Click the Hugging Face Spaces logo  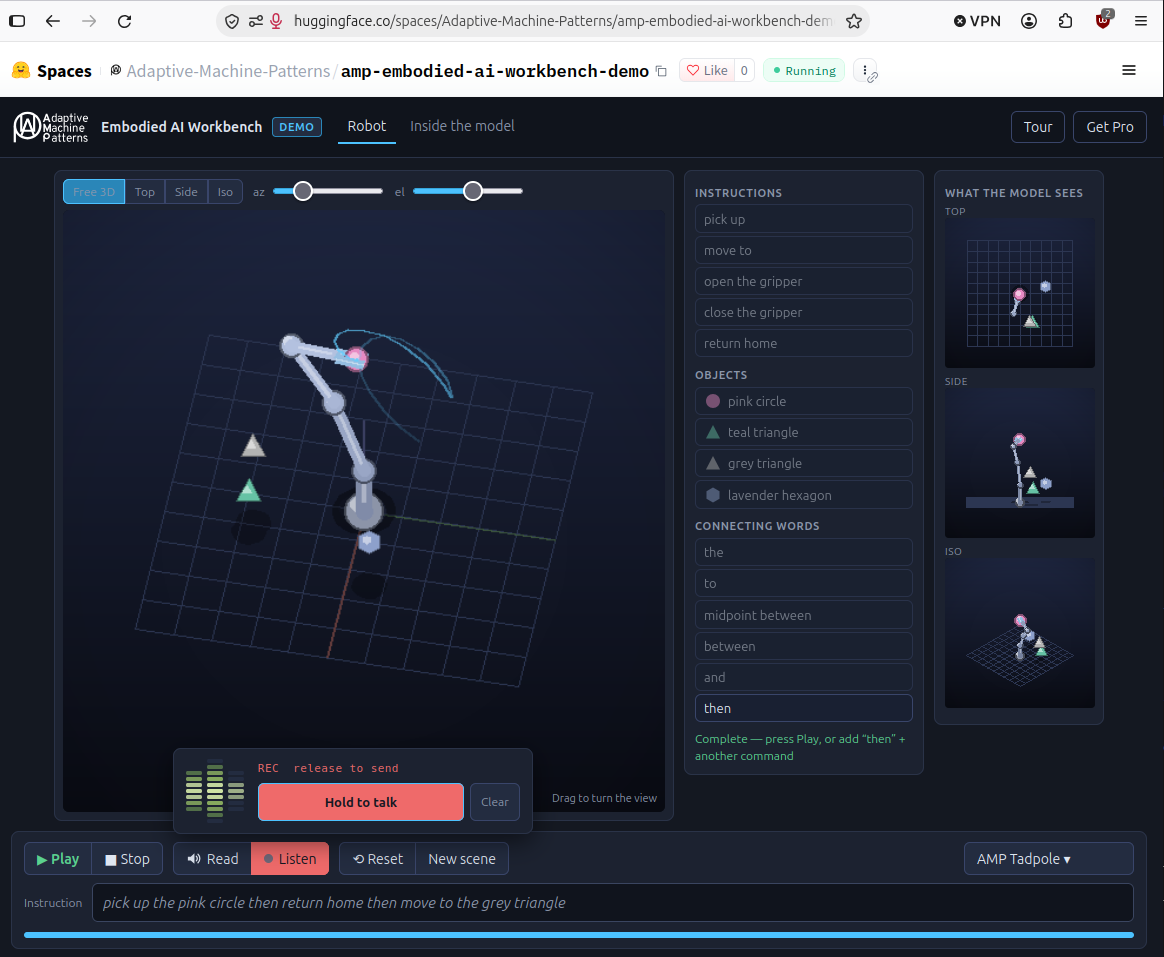click(x=52, y=71)
